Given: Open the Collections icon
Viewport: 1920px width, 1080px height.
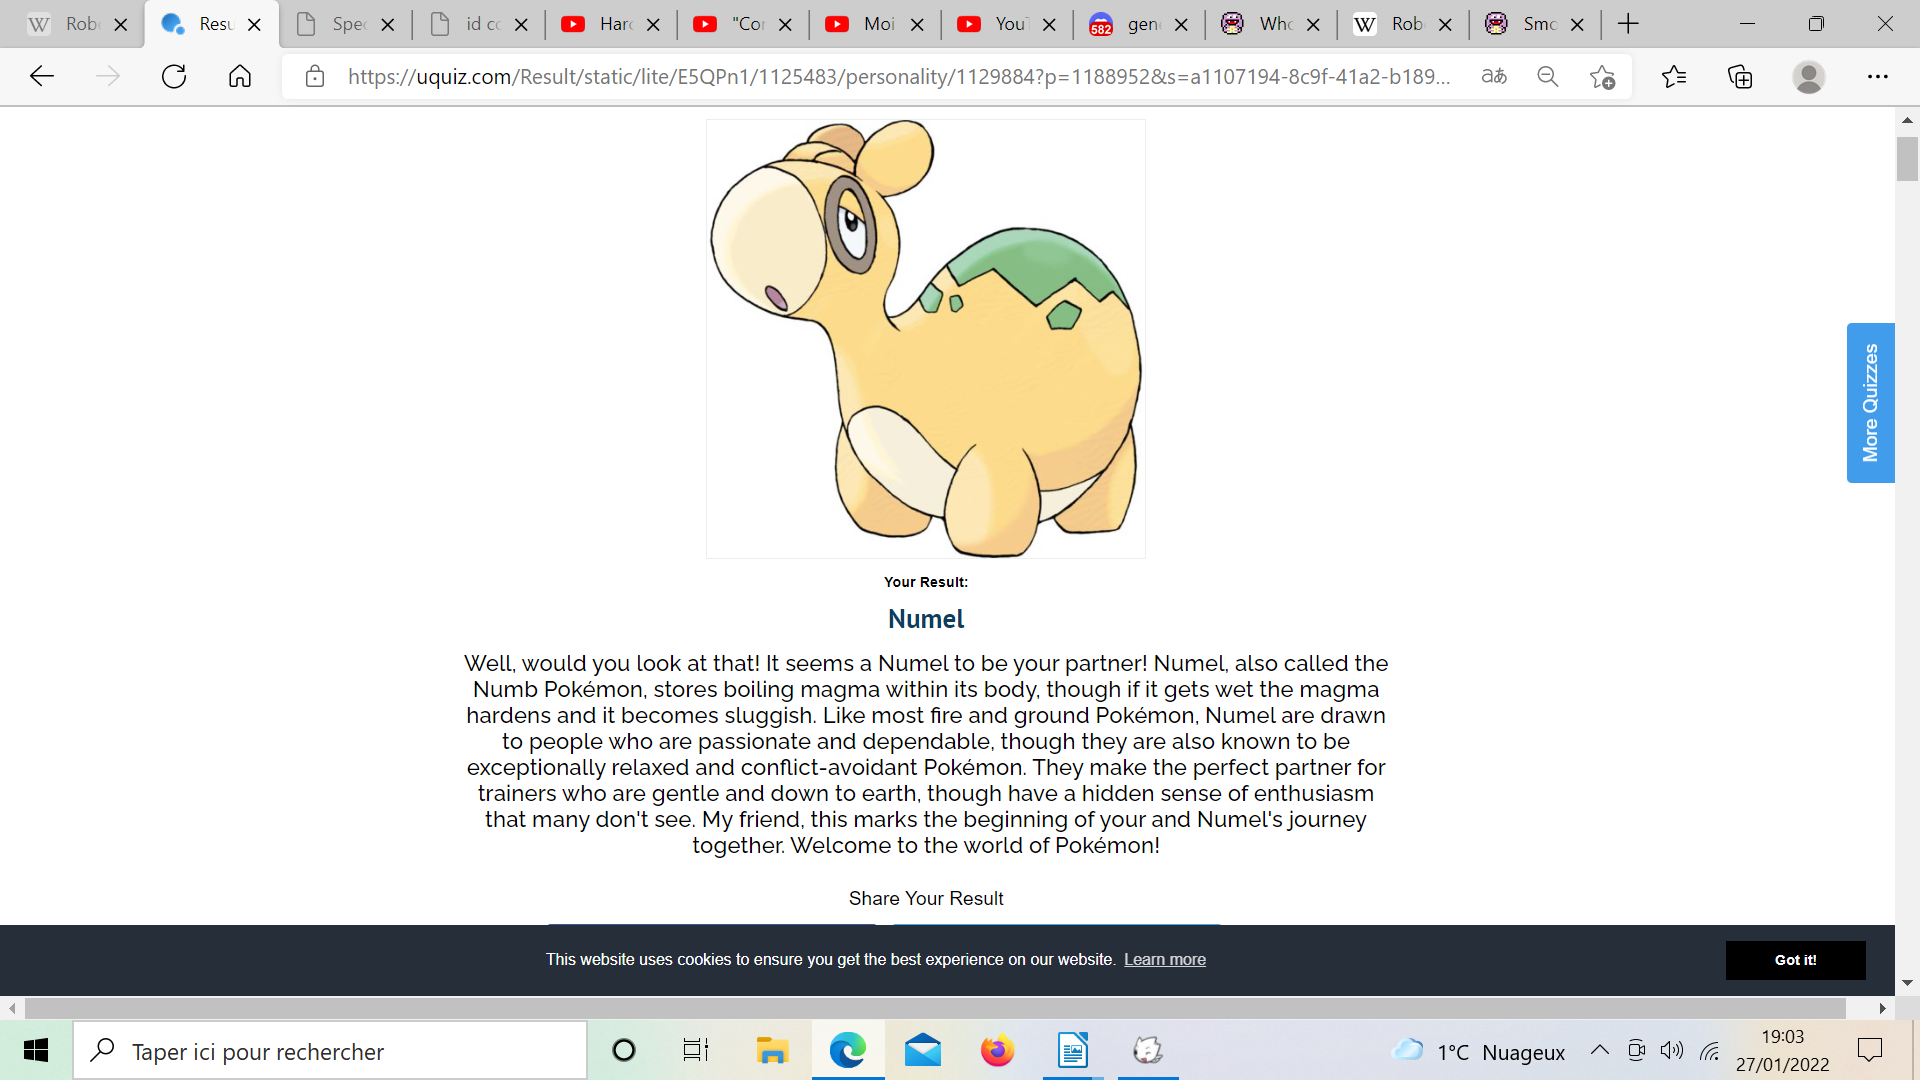Looking at the screenshot, I should pos(1740,76).
